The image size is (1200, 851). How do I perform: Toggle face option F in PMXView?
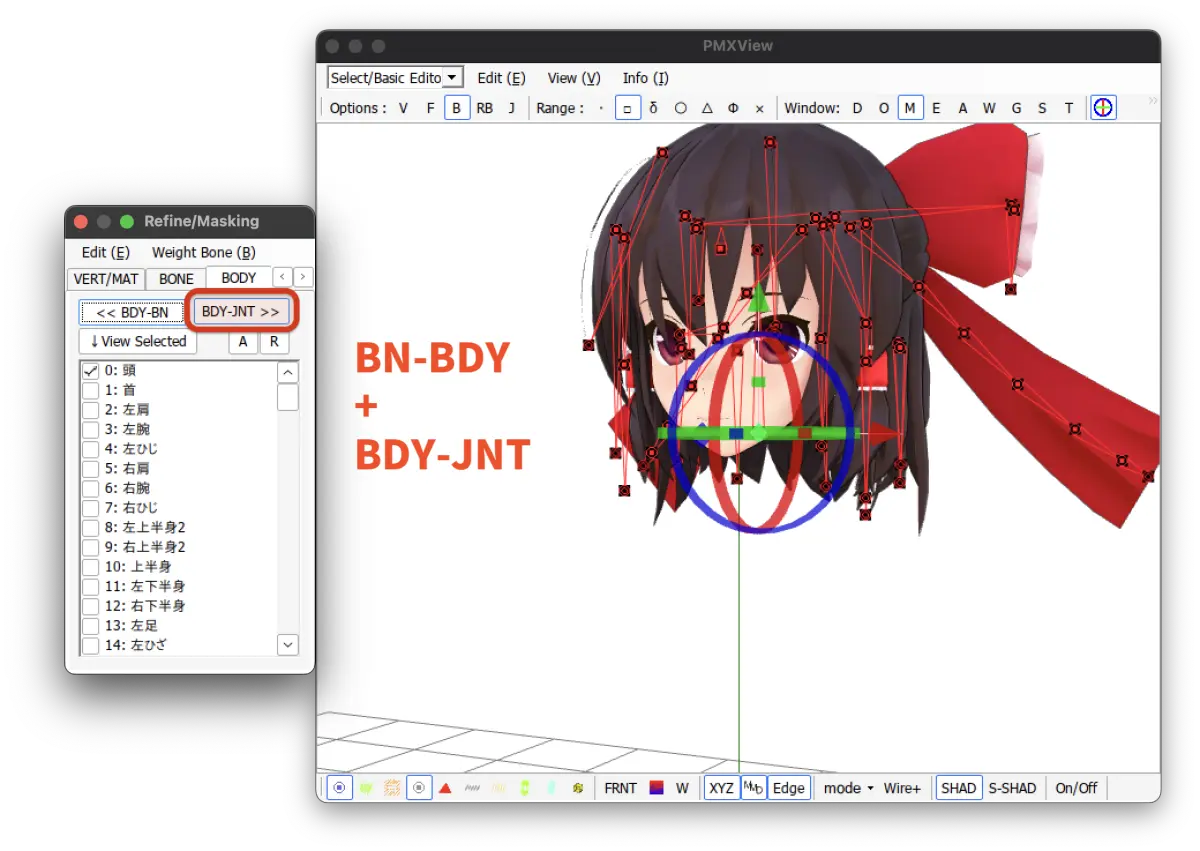[x=430, y=108]
